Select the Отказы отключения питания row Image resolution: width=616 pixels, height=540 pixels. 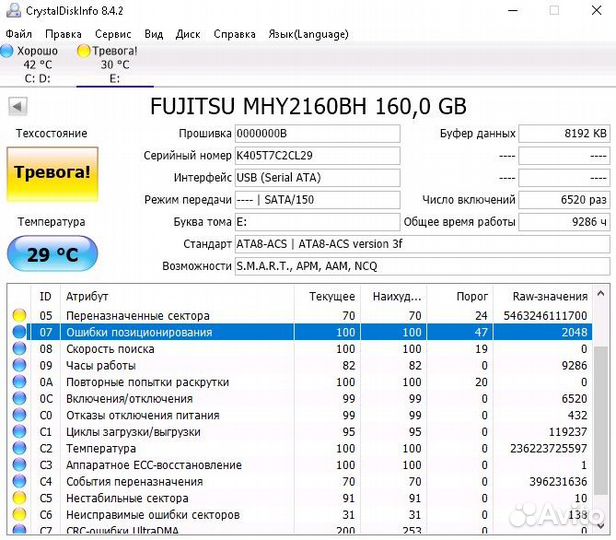click(300, 415)
